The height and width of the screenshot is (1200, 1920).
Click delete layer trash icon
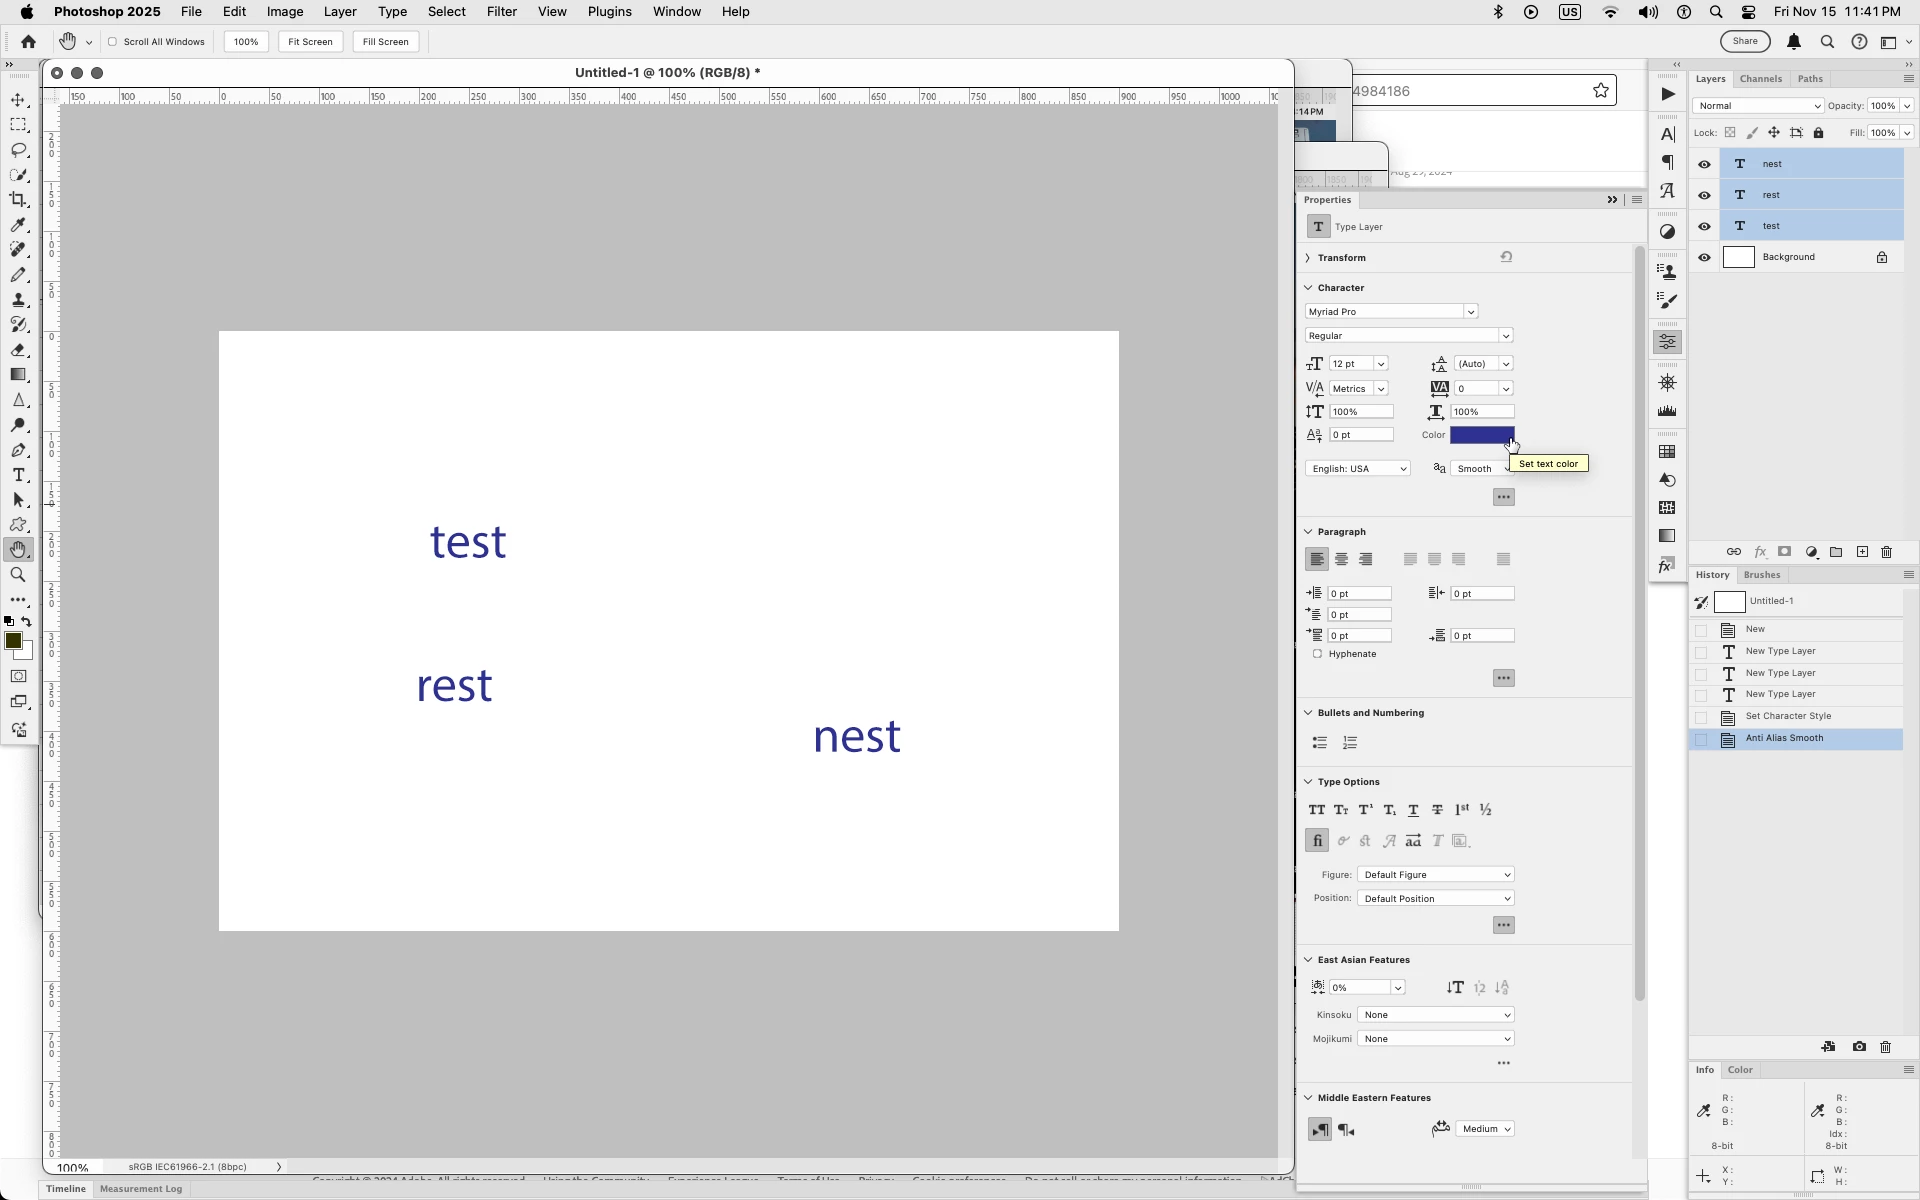pos(1887,552)
